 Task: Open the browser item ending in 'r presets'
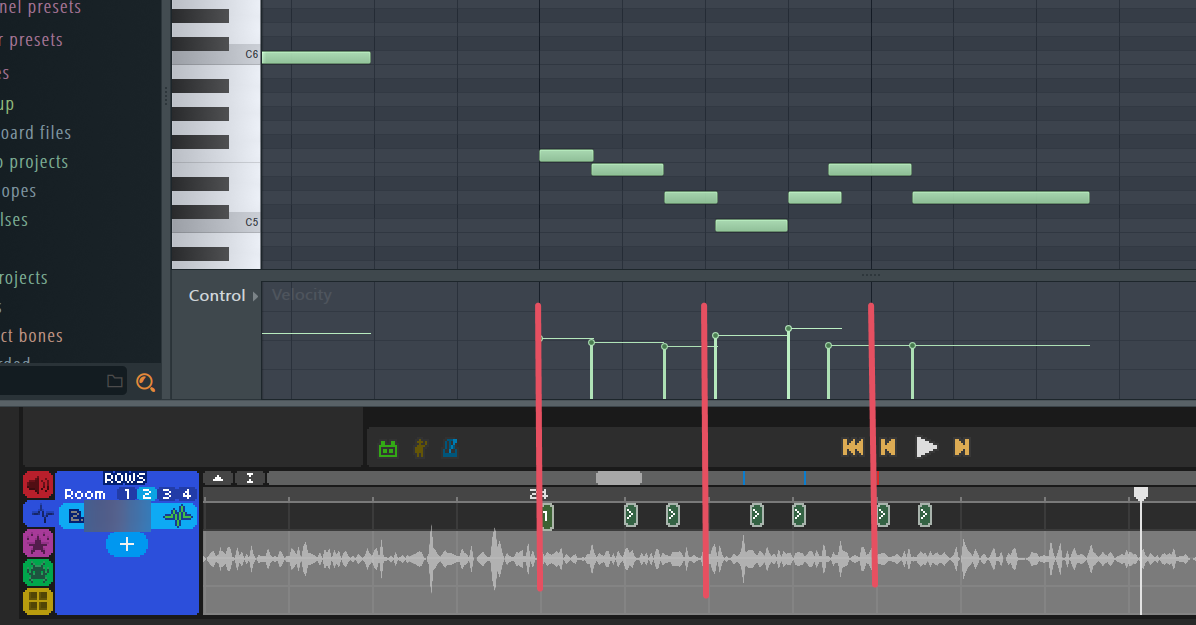click(31, 40)
